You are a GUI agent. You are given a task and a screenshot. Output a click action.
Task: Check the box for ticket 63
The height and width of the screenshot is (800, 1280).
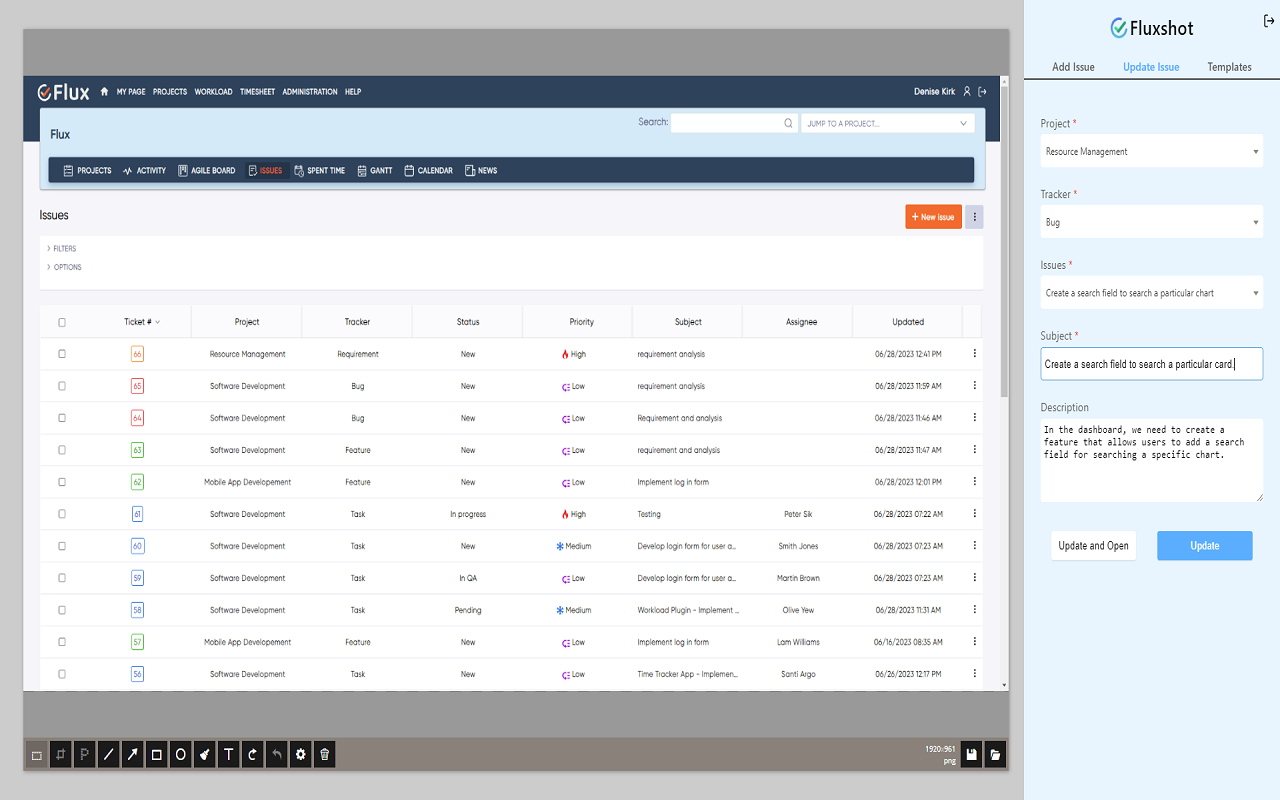(62, 450)
